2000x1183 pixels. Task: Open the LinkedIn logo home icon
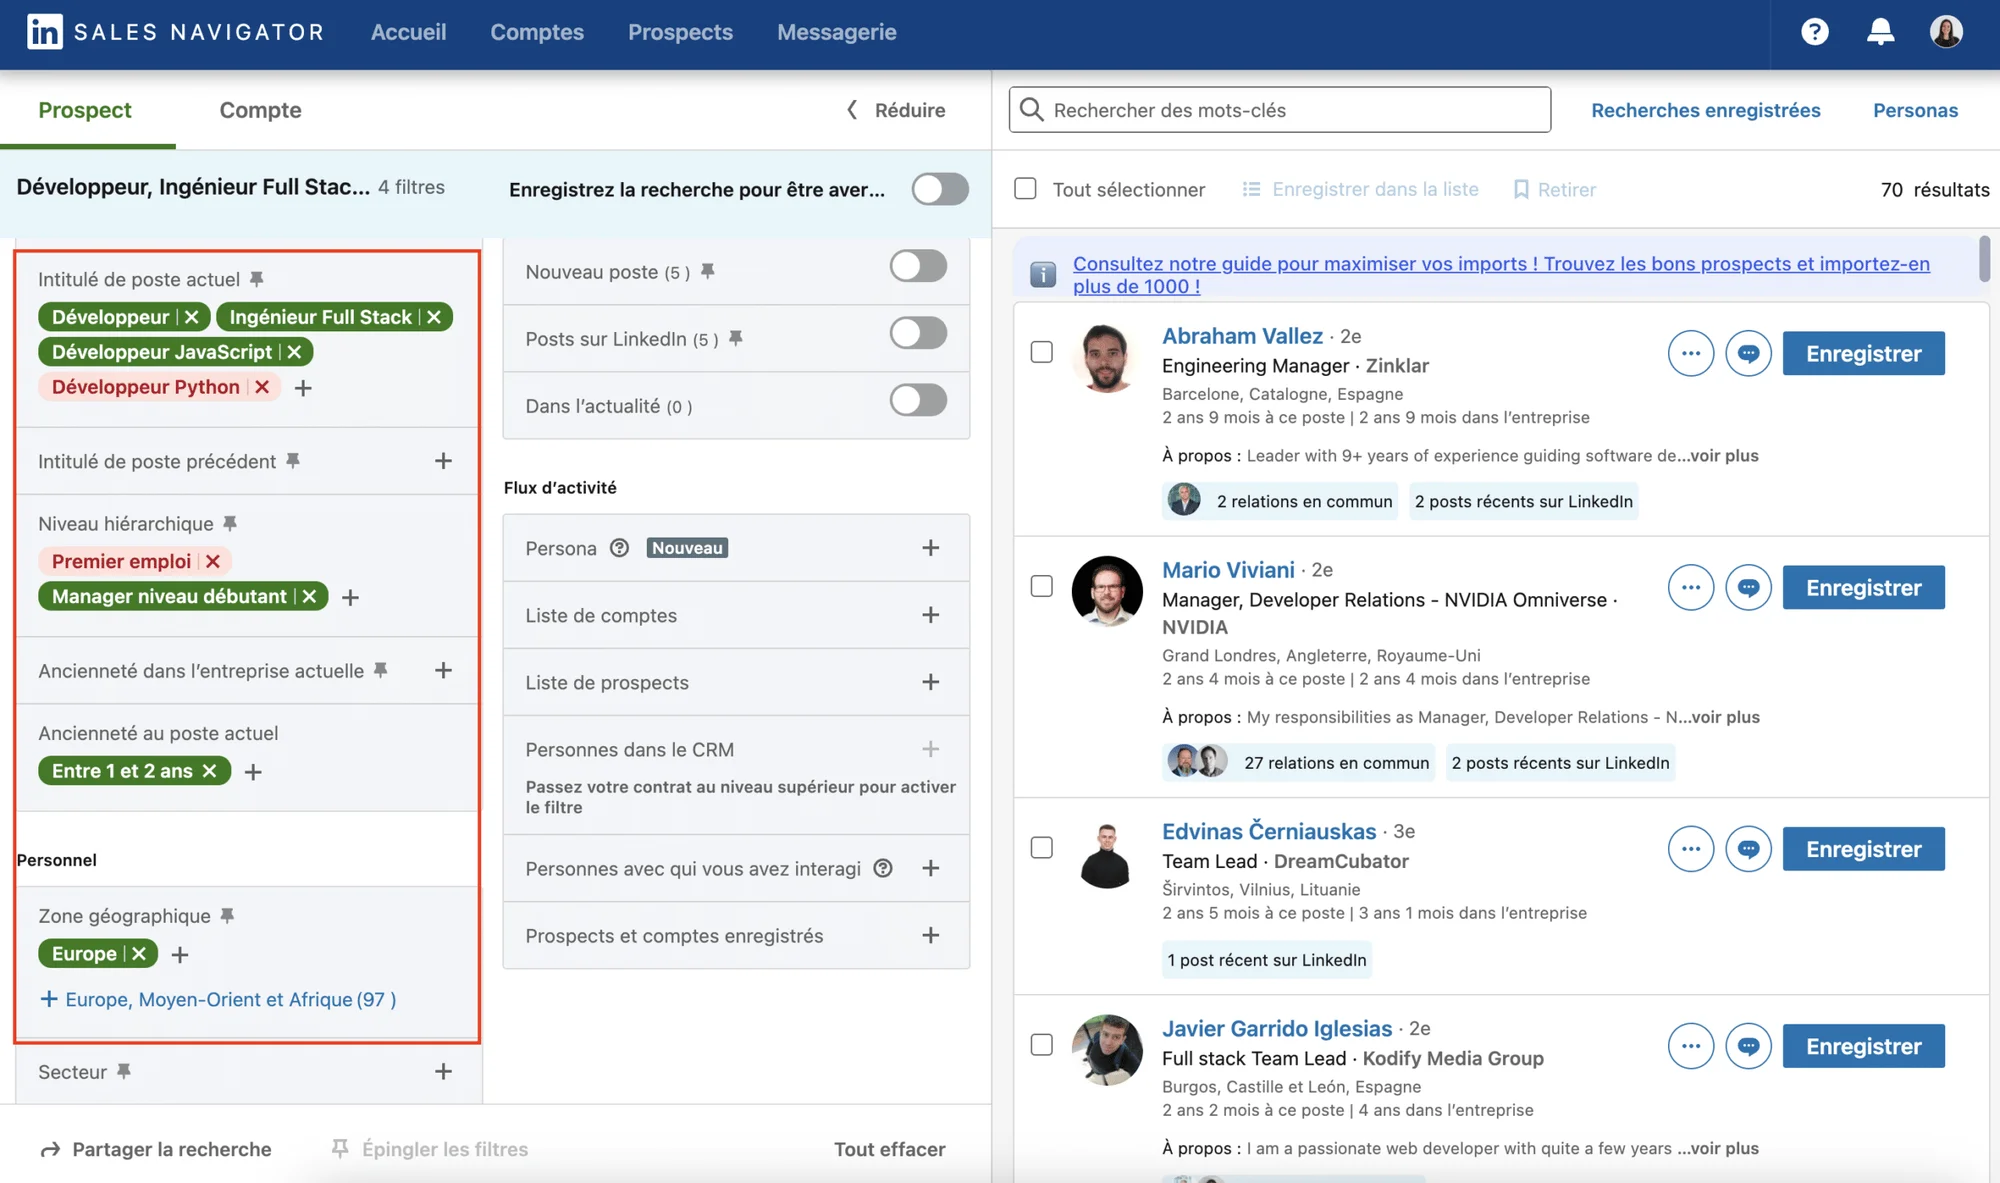point(44,32)
